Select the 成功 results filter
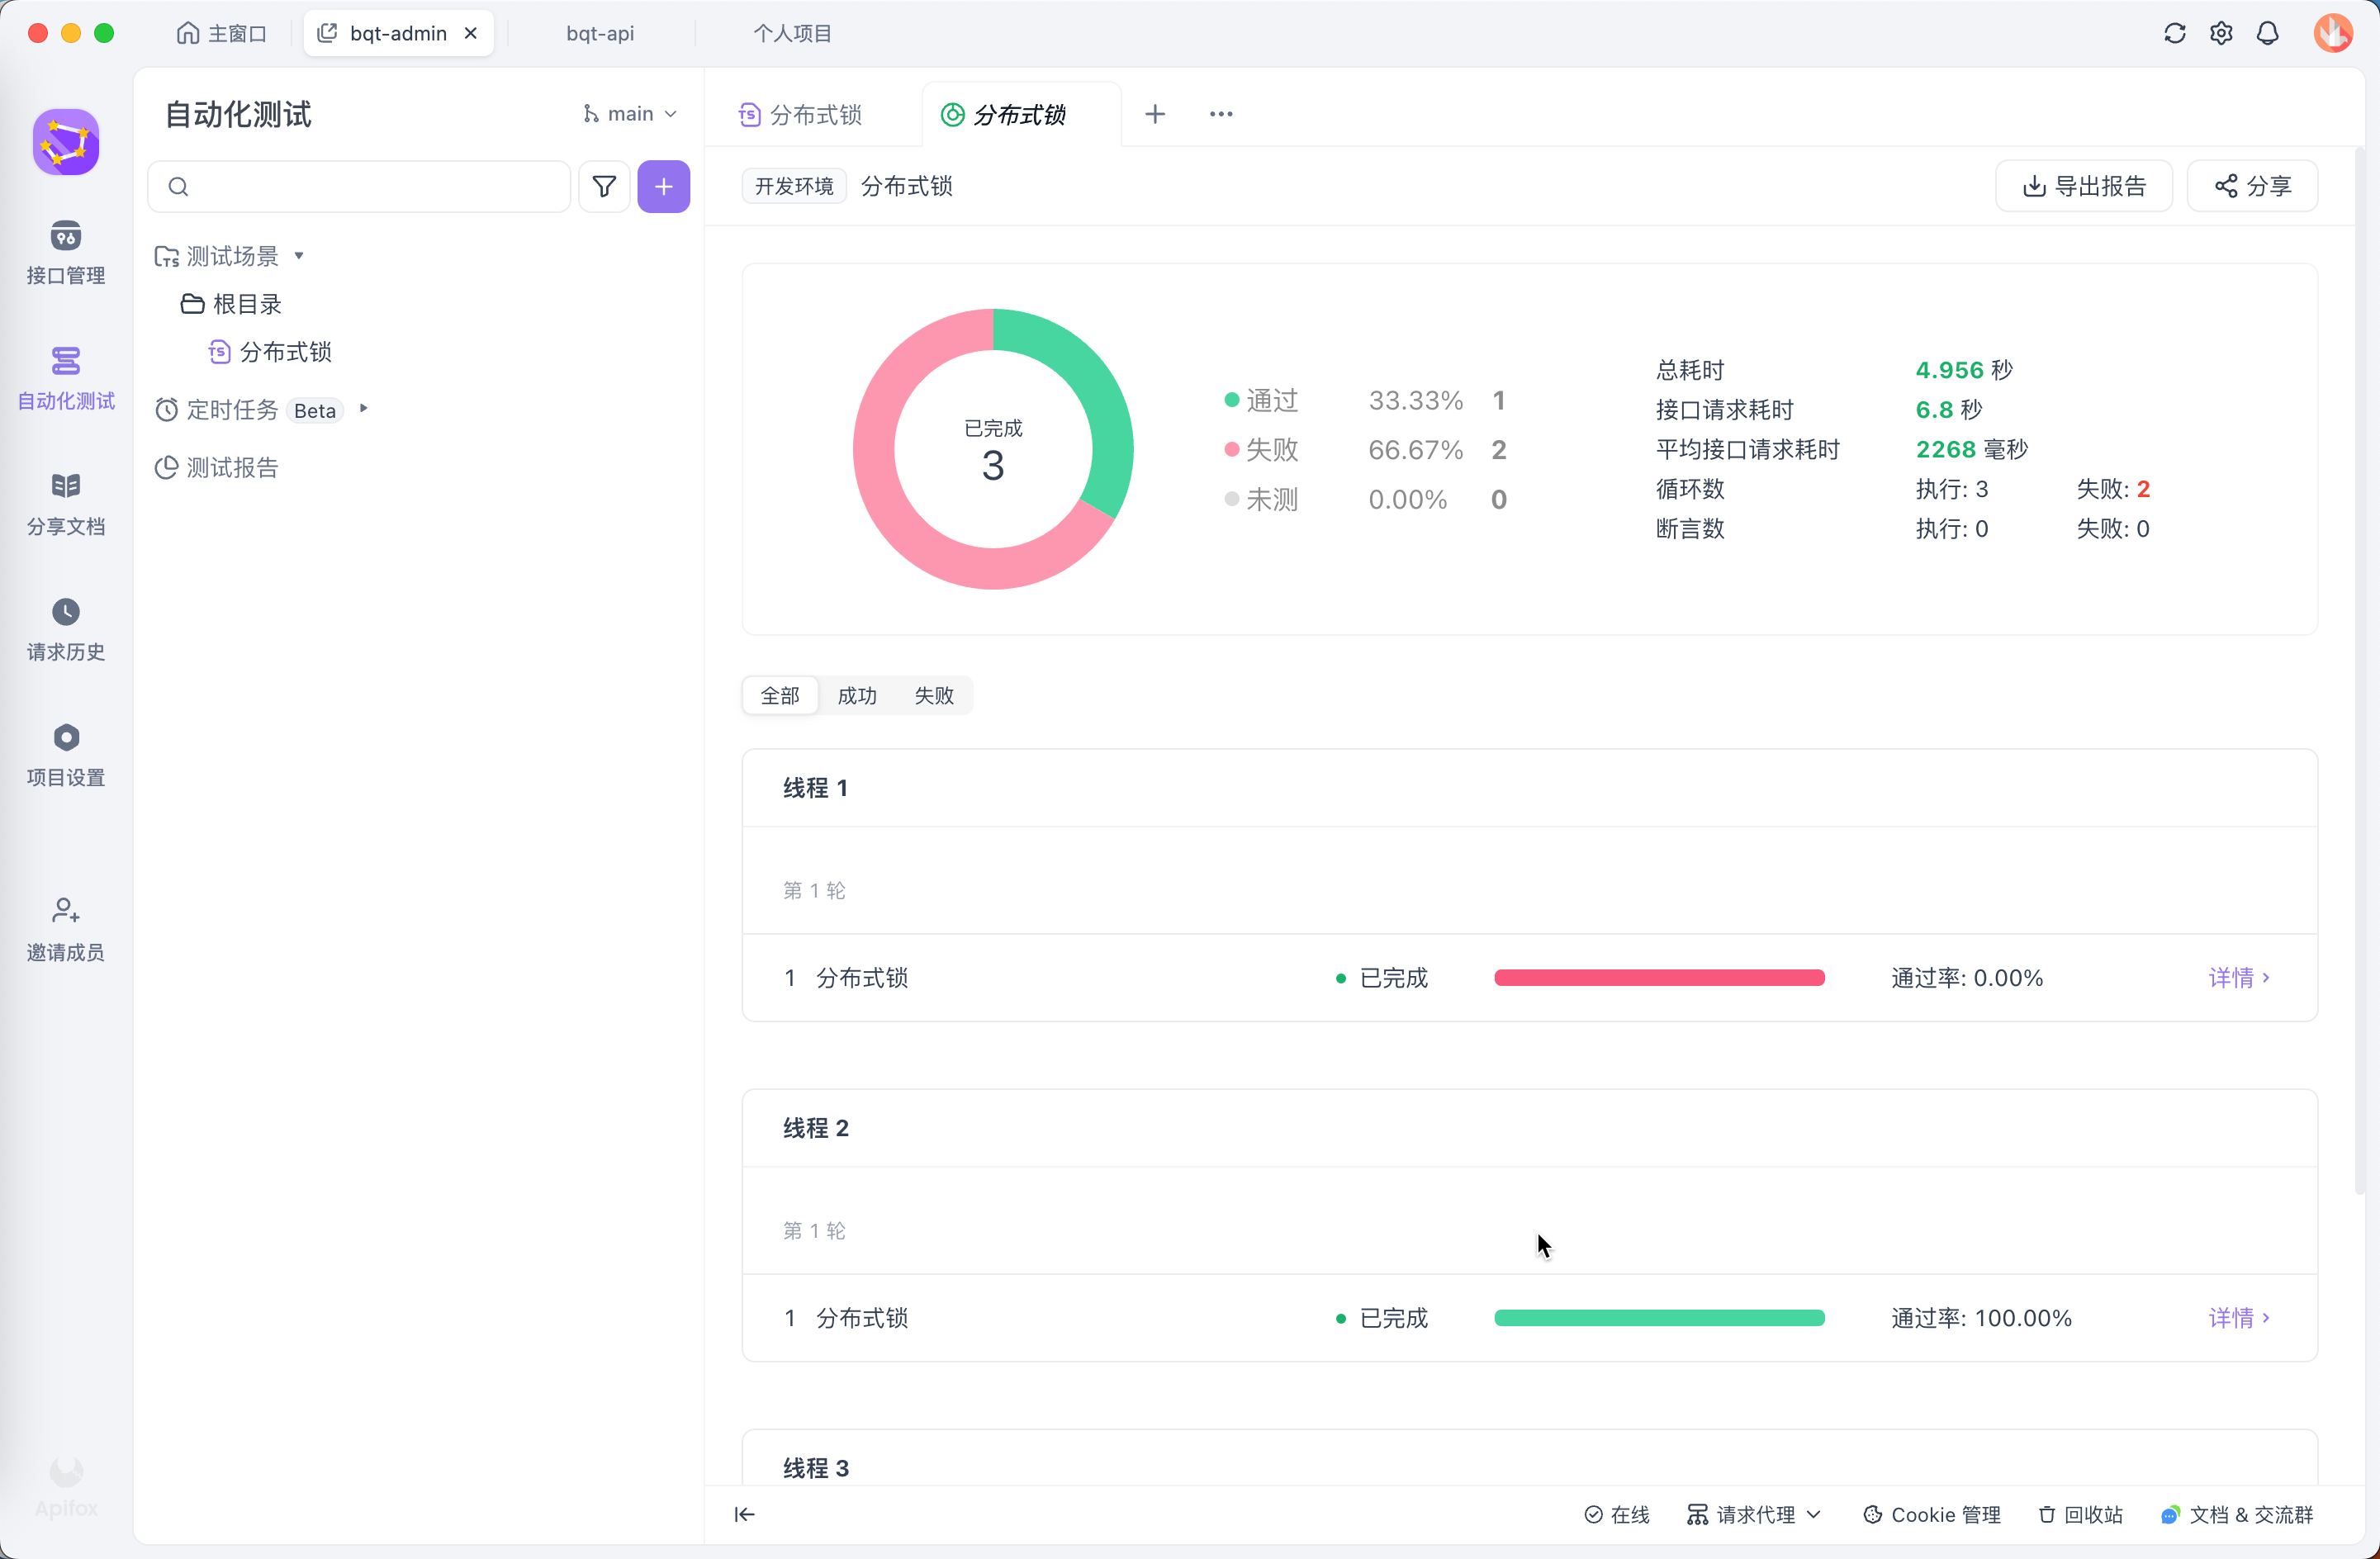Image resolution: width=2380 pixels, height=1559 pixels. pyautogui.click(x=857, y=695)
